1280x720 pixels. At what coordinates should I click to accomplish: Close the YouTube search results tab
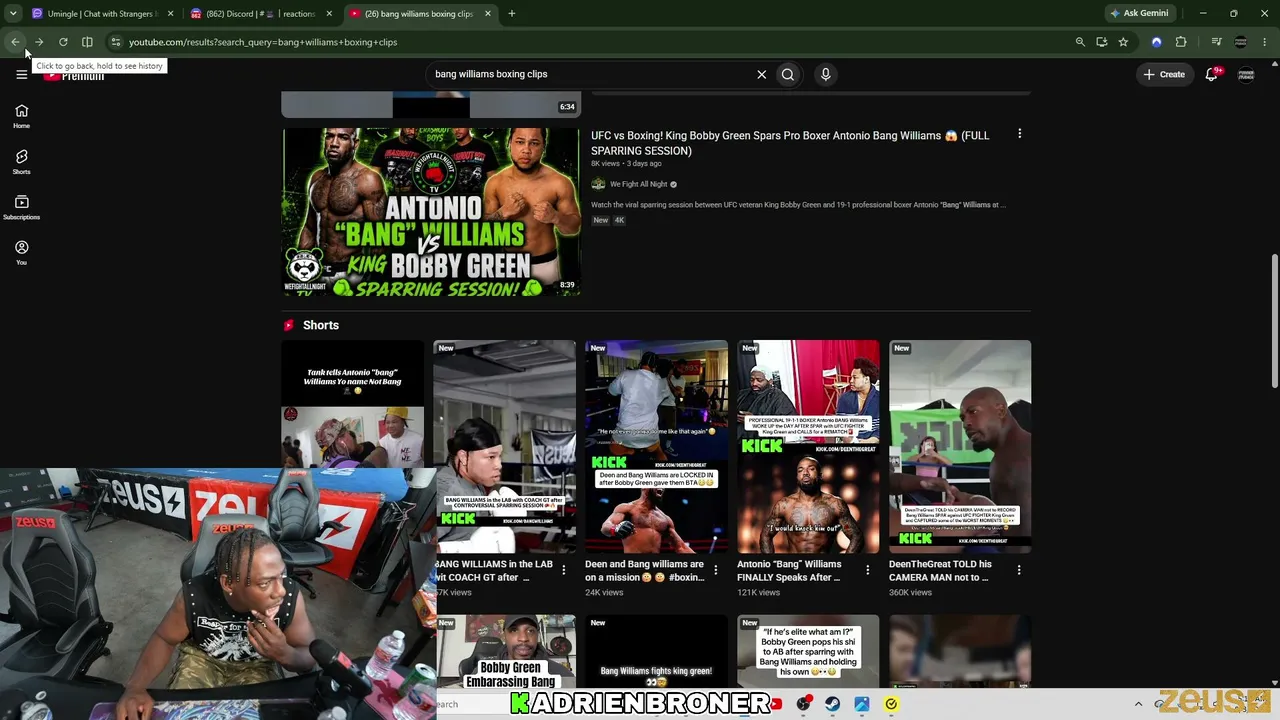(x=488, y=14)
